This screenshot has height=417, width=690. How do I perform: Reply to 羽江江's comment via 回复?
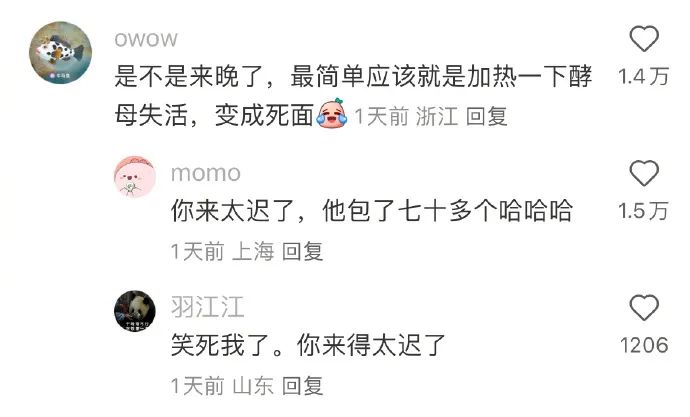tap(303, 386)
